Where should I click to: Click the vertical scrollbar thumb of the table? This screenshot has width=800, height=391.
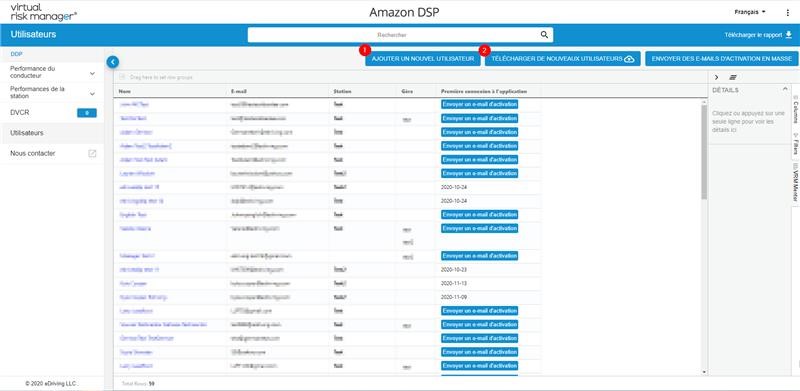(x=704, y=152)
